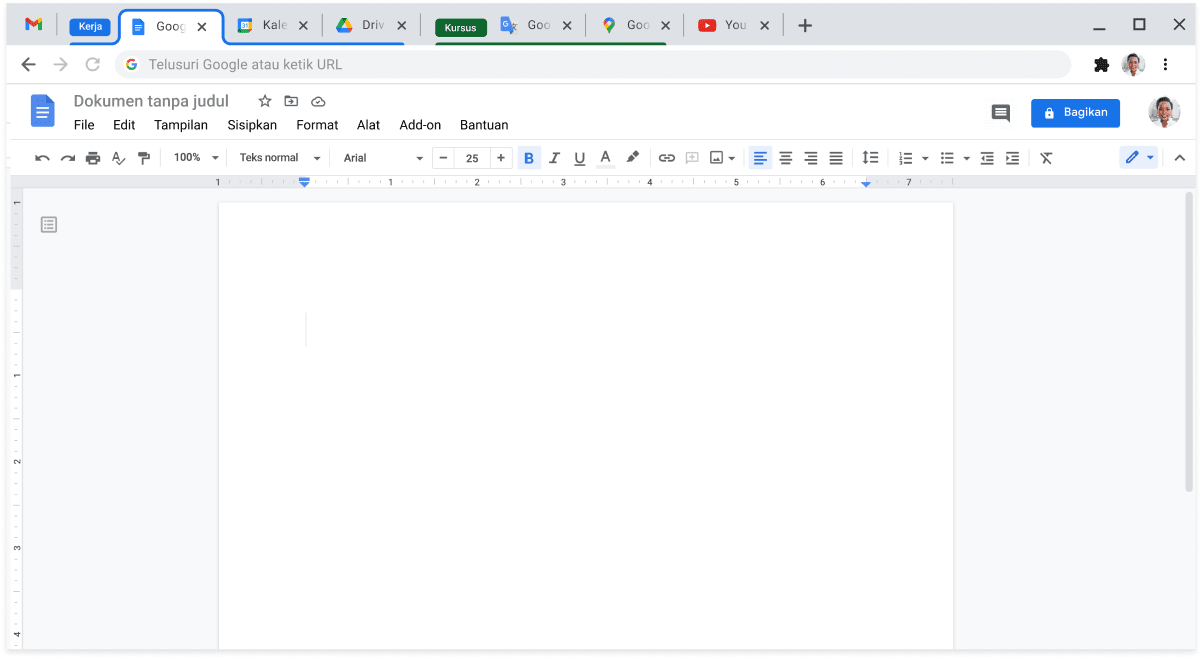Screen dimensions: 1202x659
Task: Show the document outline icon
Action: click(49, 225)
